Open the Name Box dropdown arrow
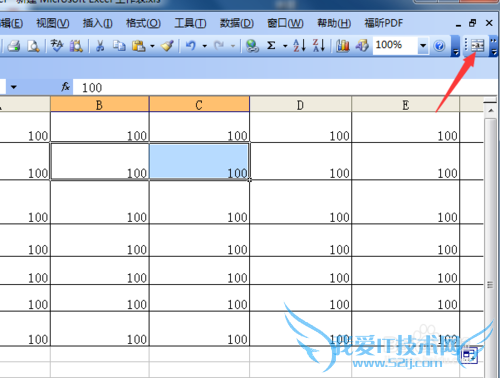Viewport: 500px width, 378px height. click(x=13, y=87)
